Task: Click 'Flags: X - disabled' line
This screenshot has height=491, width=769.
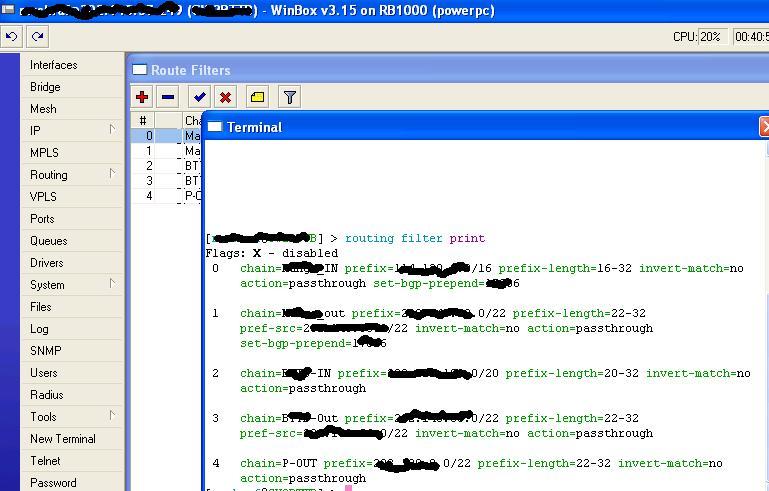Action: (272, 254)
